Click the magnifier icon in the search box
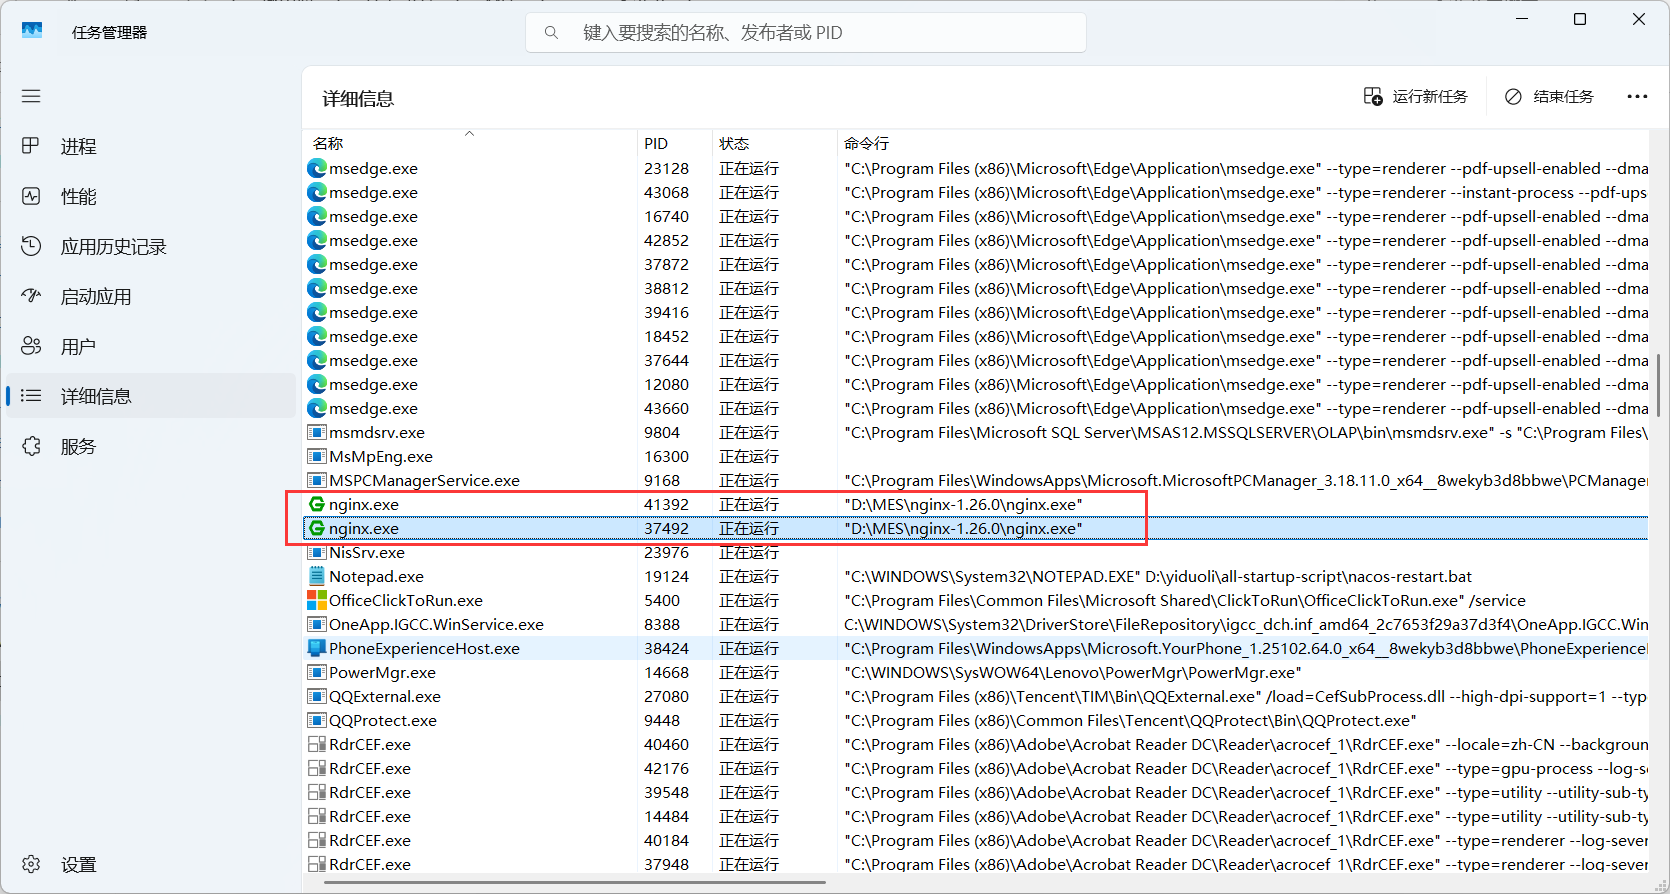The width and height of the screenshot is (1670, 894). pyautogui.click(x=551, y=32)
